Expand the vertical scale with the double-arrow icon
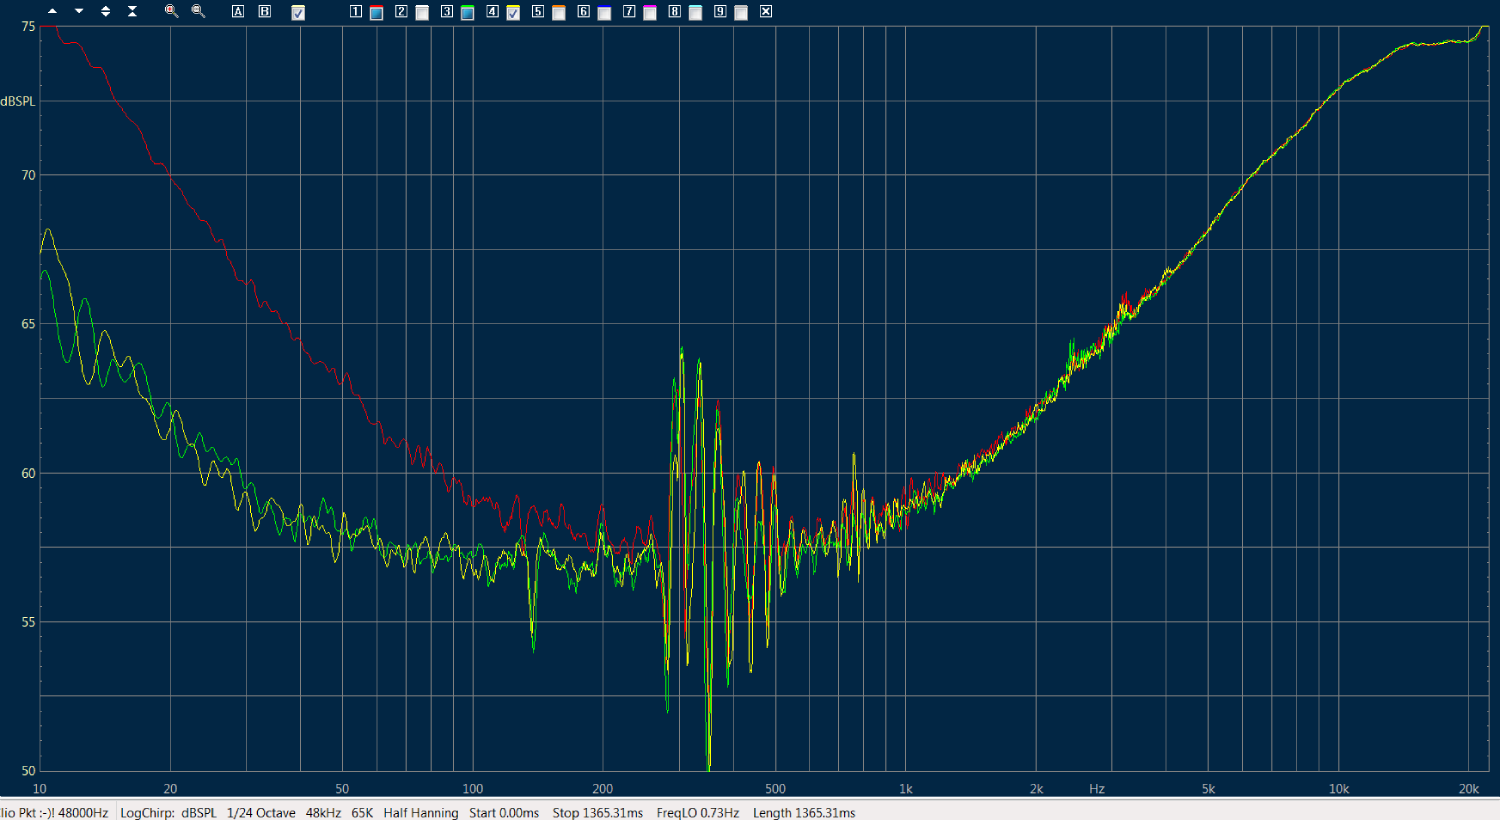This screenshot has height=820, width=1500. coord(106,12)
